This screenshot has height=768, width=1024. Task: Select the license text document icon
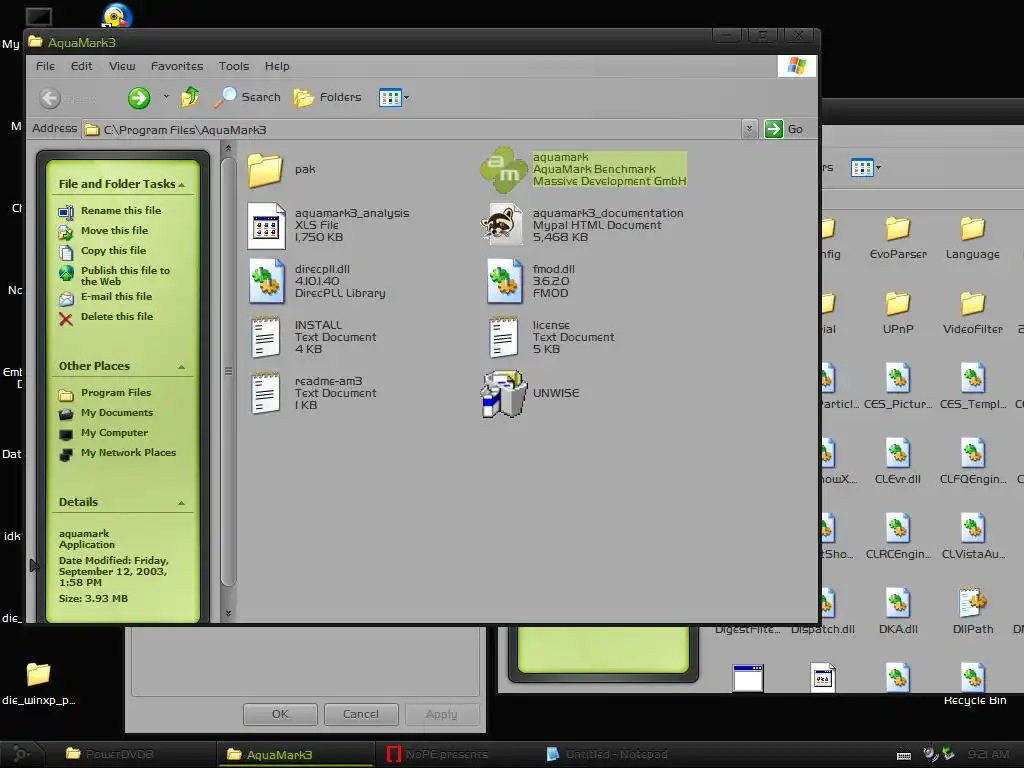pyautogui.click(x=504, y=337)
